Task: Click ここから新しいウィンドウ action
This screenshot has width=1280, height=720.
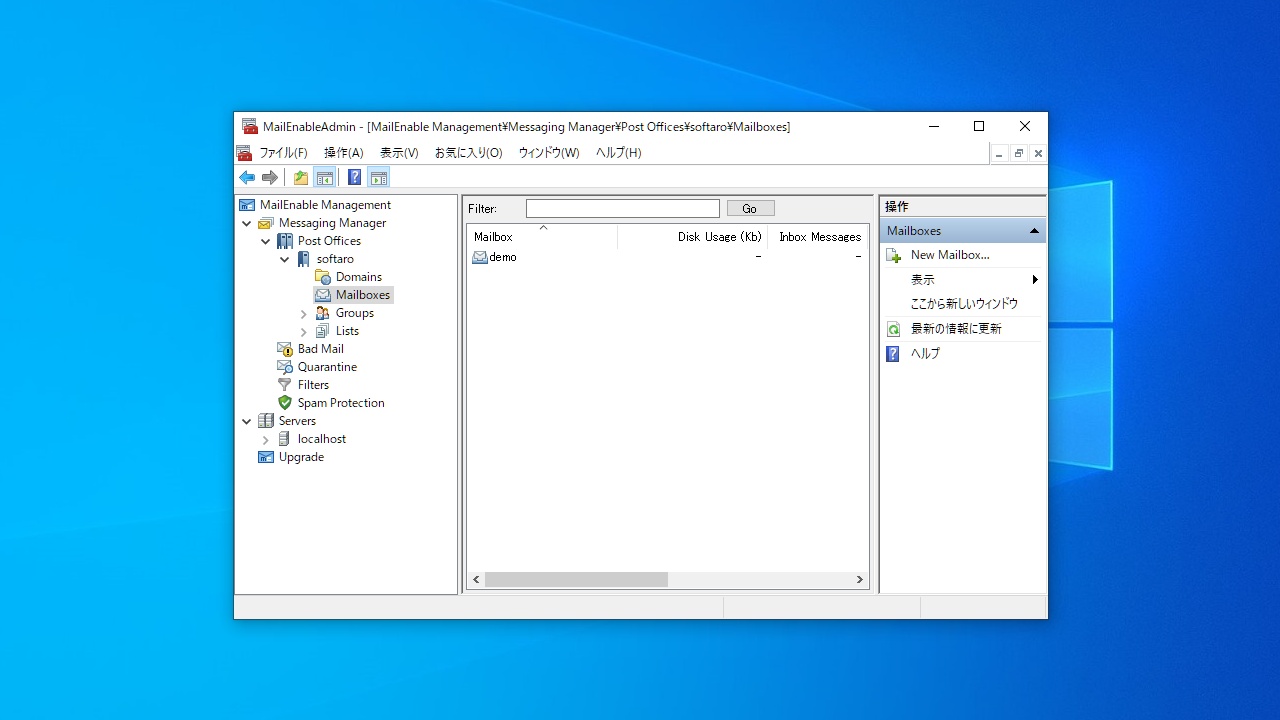Action: 964,304
